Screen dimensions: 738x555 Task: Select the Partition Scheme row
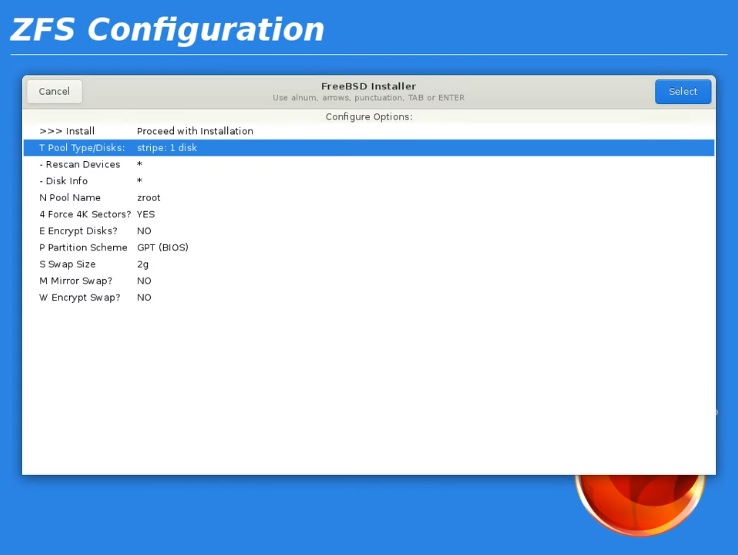pos(83,248)
